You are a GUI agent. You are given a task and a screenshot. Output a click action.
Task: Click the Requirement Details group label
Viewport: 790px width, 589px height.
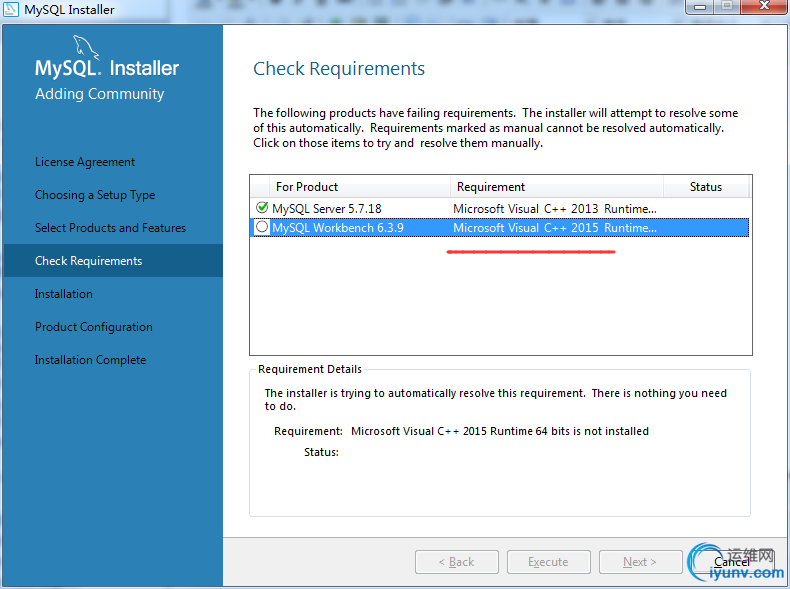310,369
